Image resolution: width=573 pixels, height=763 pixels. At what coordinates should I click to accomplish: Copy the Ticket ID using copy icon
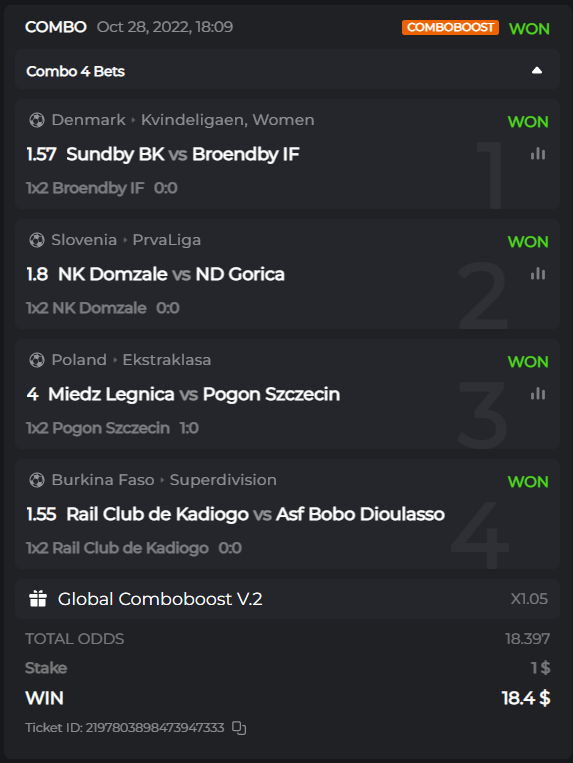(239, 728)
